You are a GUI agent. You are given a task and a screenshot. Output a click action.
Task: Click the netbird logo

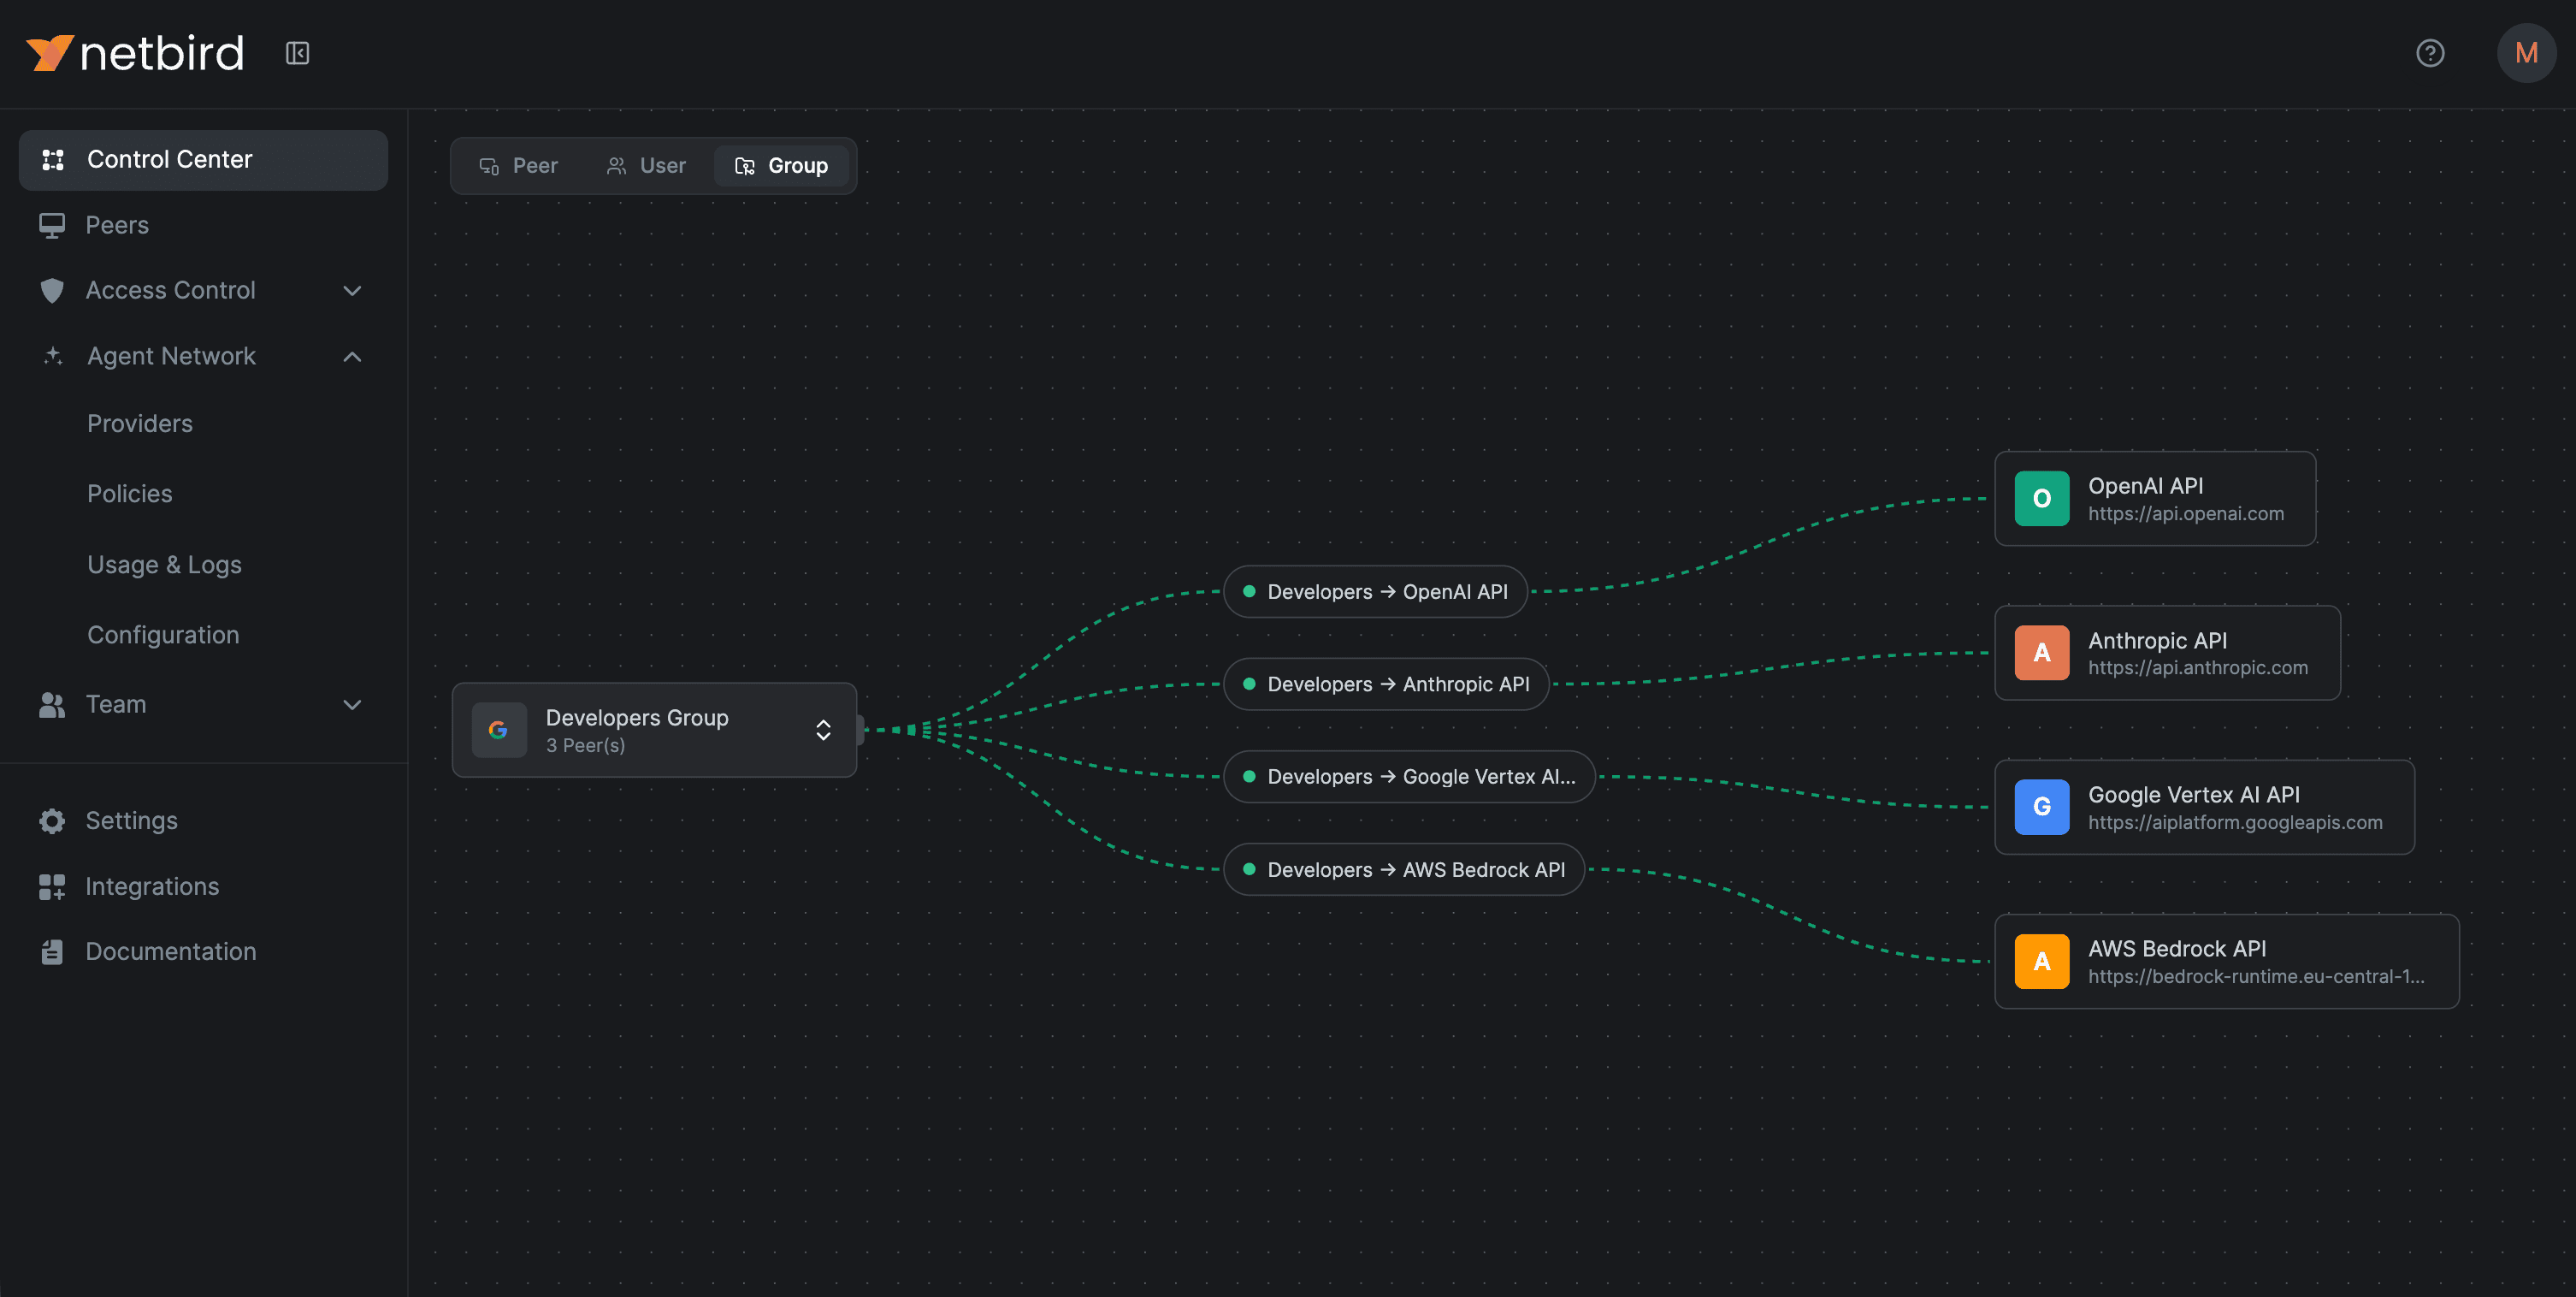(x=135, y=53)
